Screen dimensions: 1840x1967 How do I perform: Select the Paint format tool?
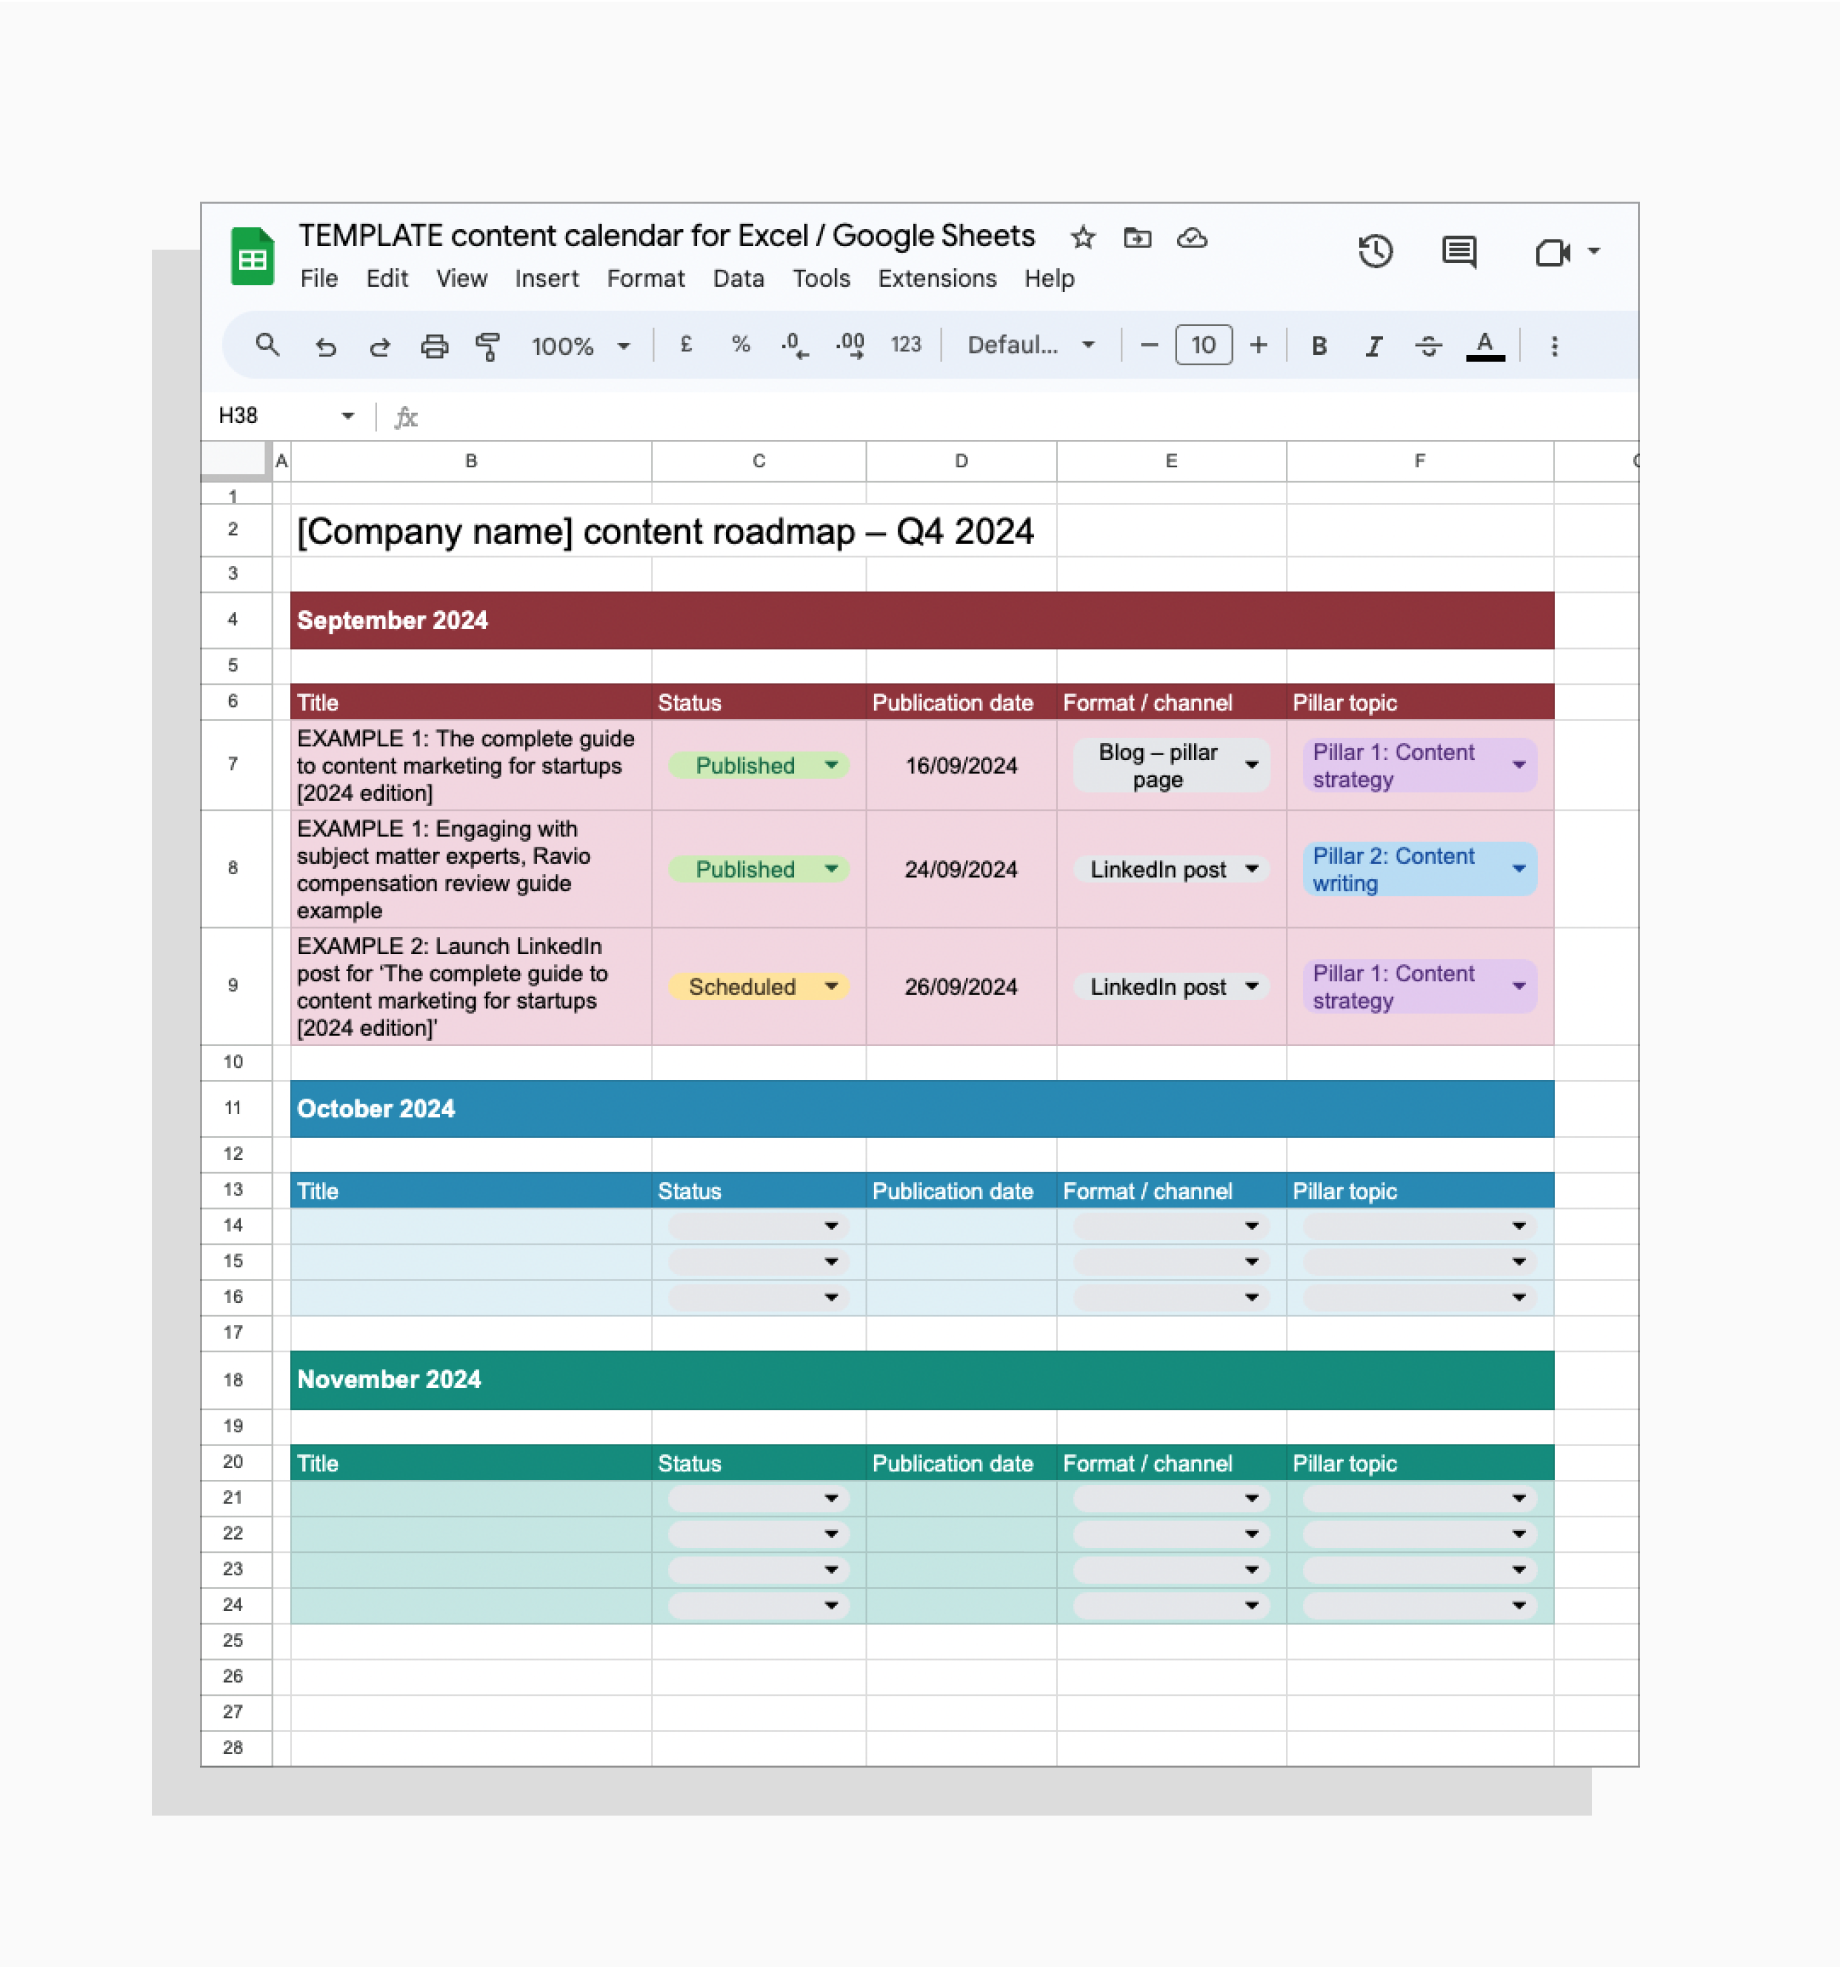tap(489, 345)
